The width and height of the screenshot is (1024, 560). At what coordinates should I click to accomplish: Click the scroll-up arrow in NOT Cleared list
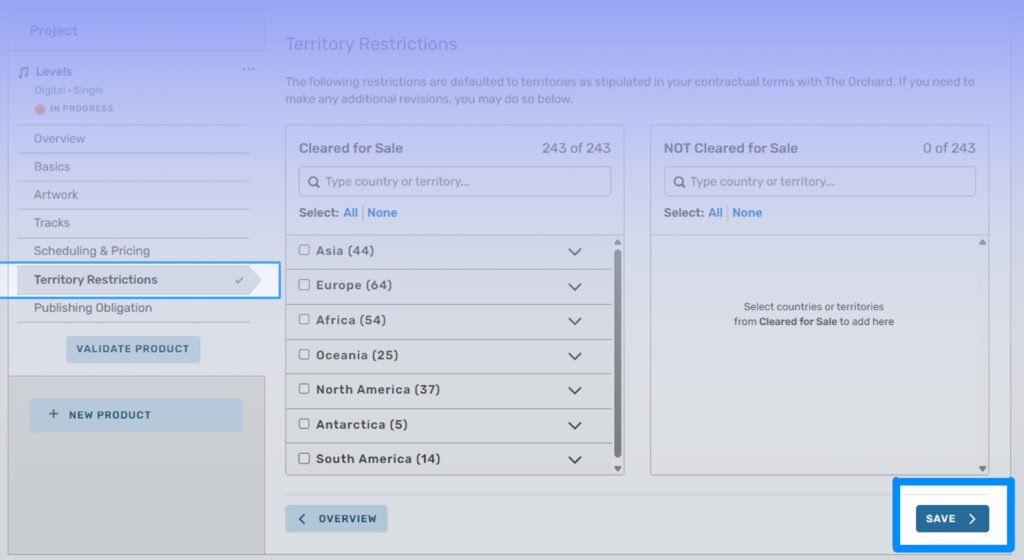(982, 242)
